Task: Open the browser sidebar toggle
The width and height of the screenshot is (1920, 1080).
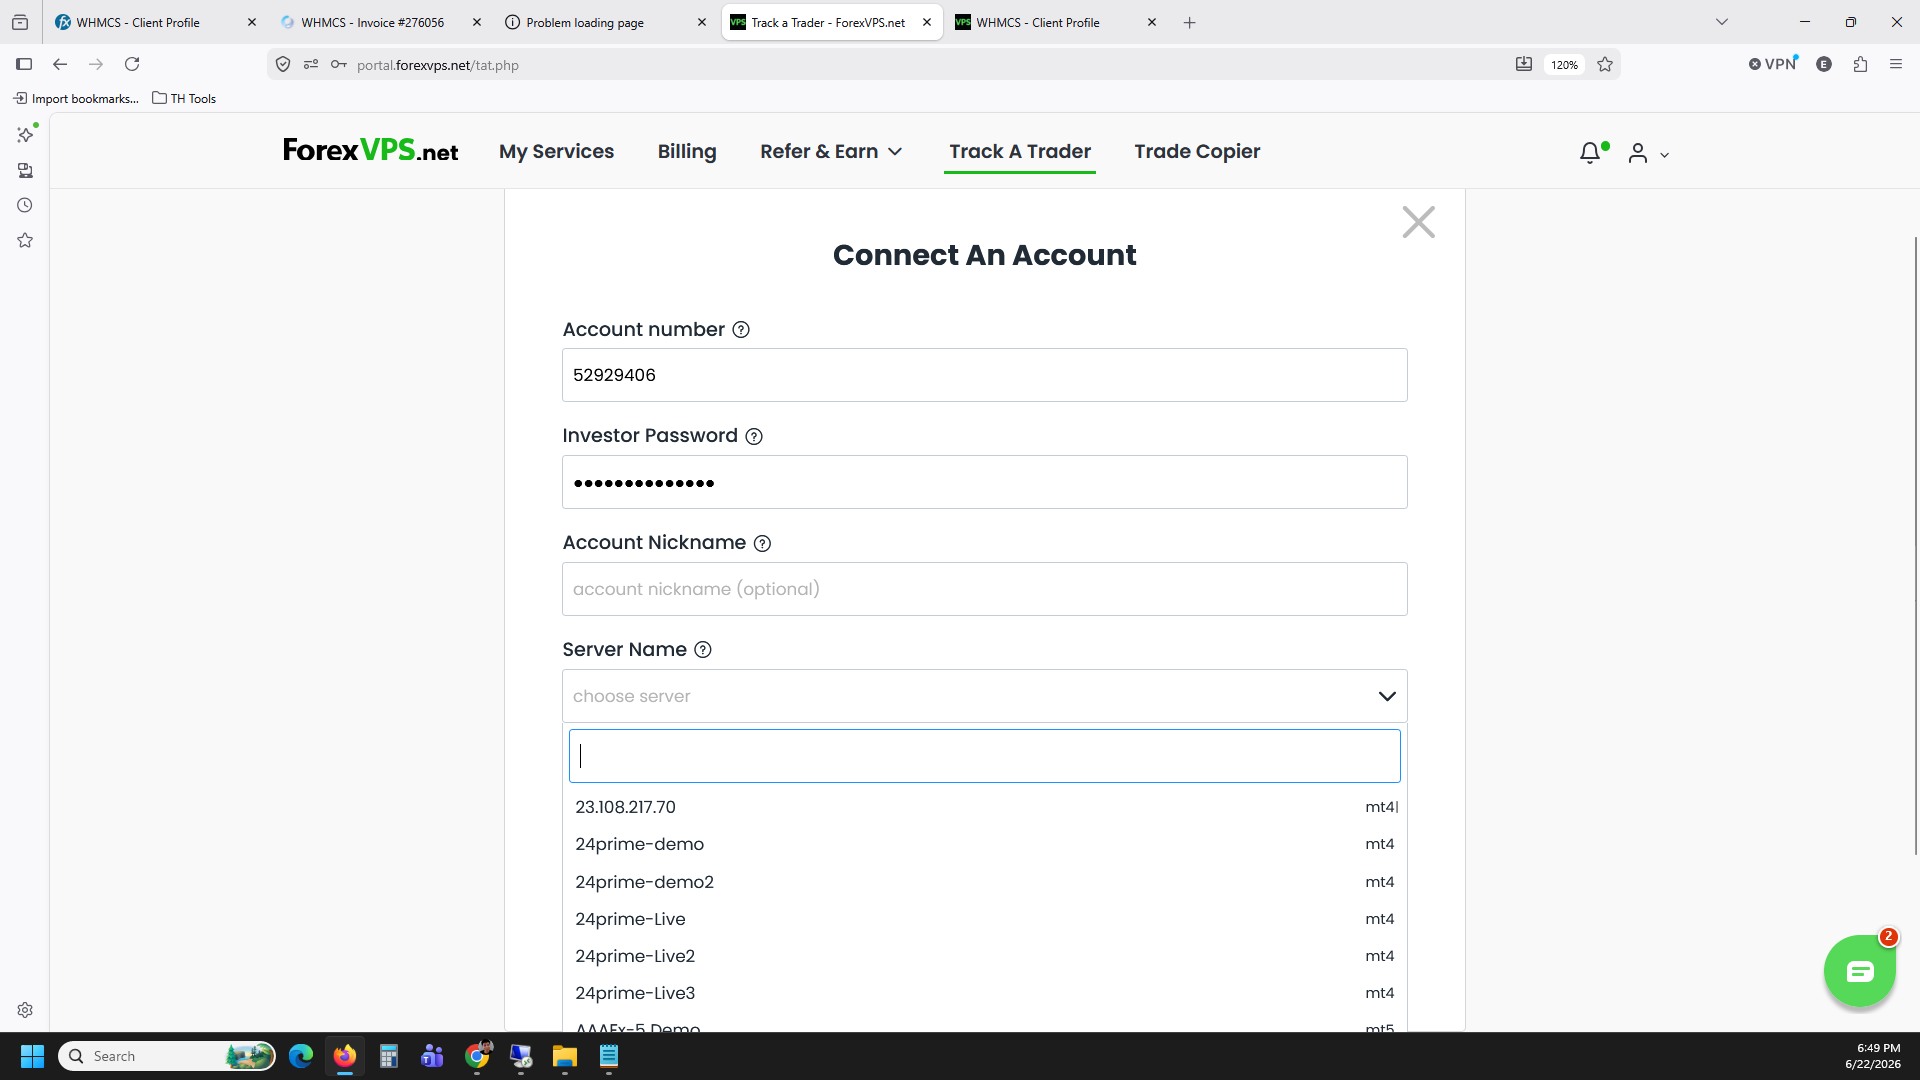Action: (x=24, y=64)
